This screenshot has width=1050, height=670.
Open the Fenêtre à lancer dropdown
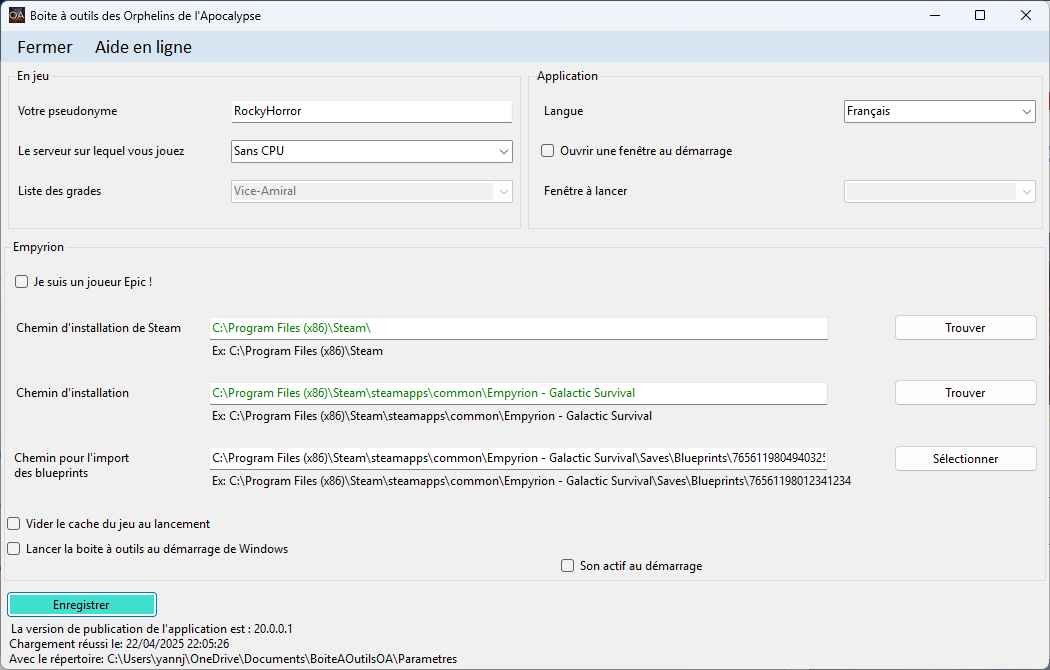point(939,191)
